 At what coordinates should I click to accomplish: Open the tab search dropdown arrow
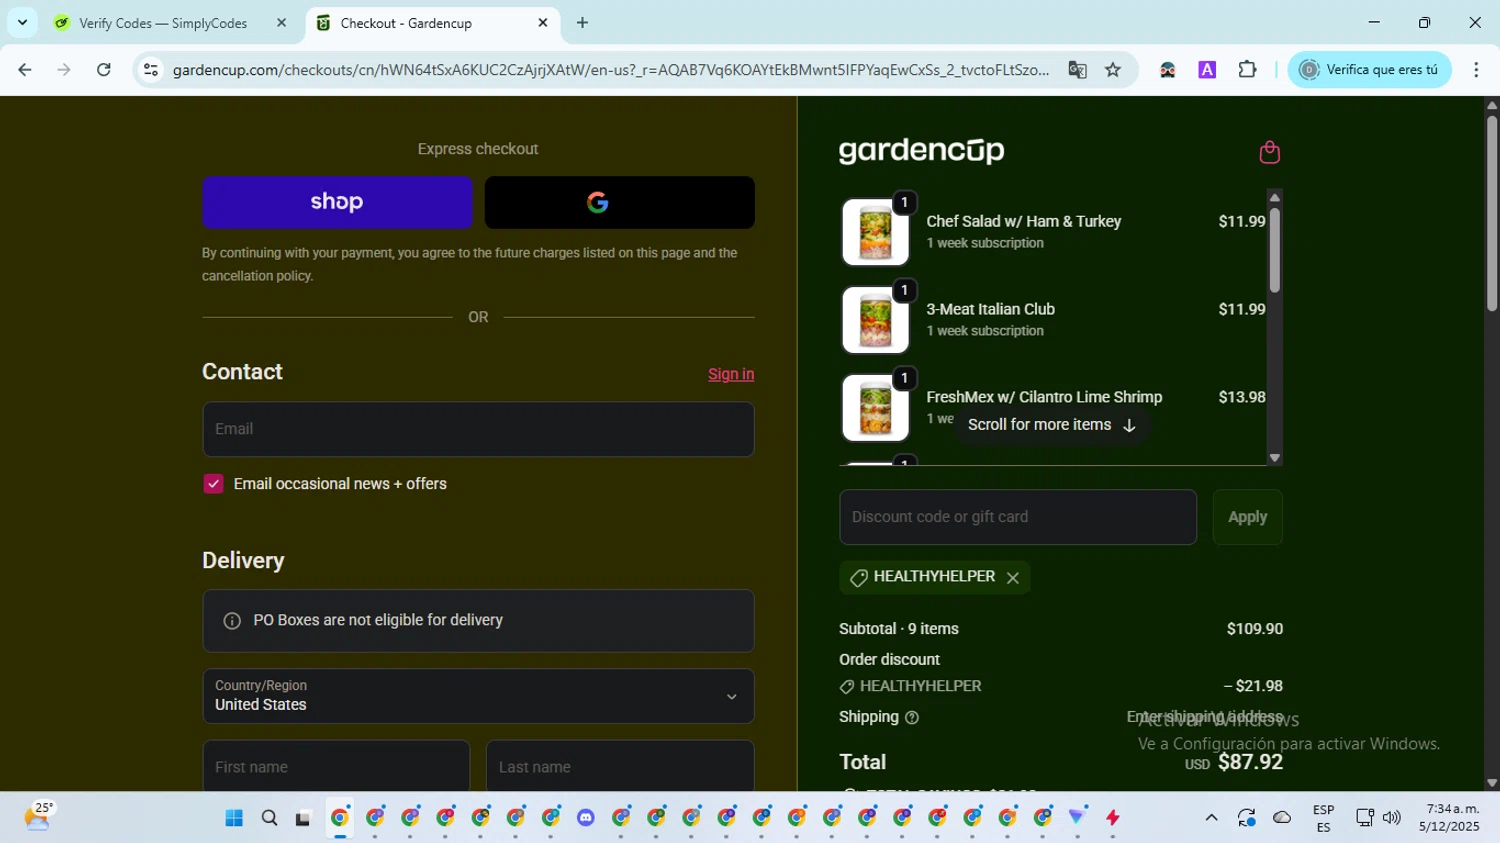(x=22, y=23)
